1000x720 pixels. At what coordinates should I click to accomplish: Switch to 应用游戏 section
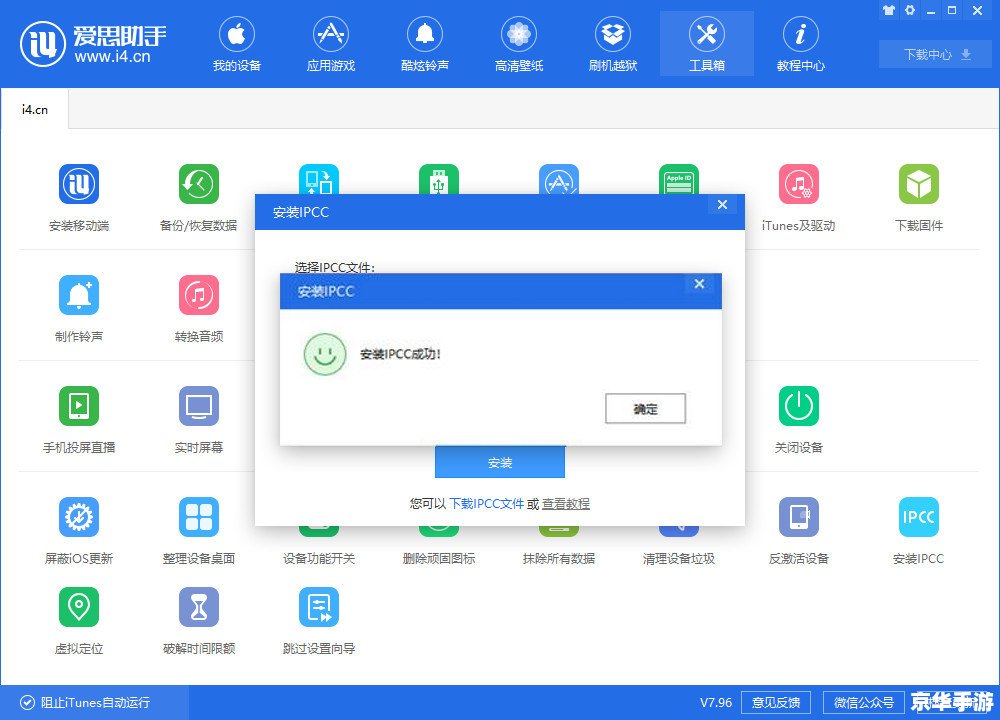point(330,44)
